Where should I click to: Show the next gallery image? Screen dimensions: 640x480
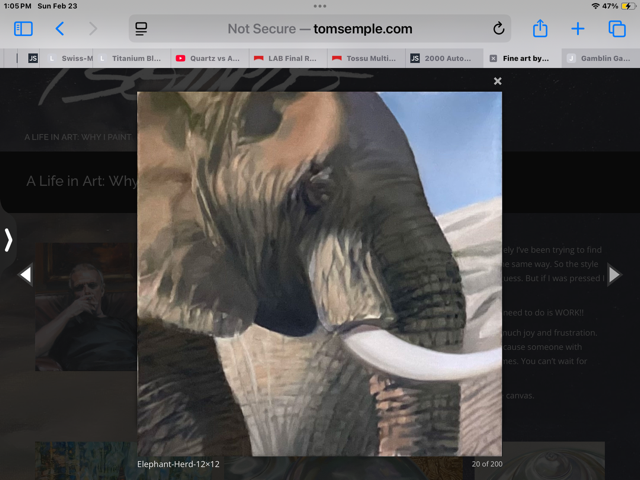(x=614, y=275)
